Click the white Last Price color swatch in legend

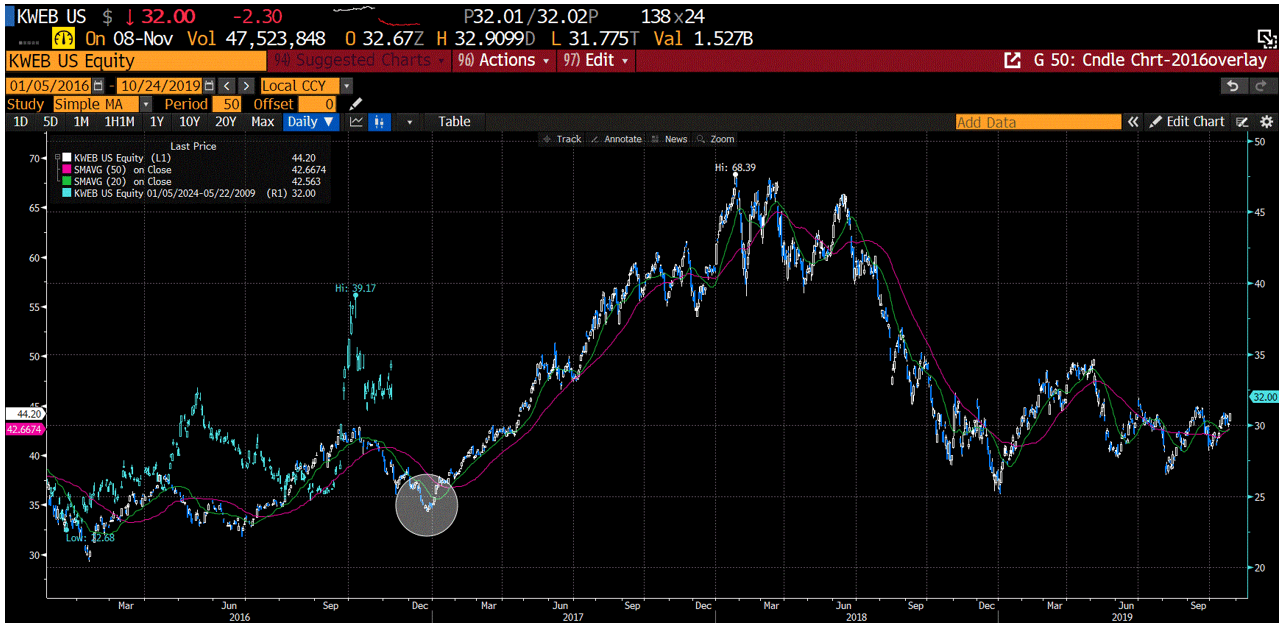66,157
